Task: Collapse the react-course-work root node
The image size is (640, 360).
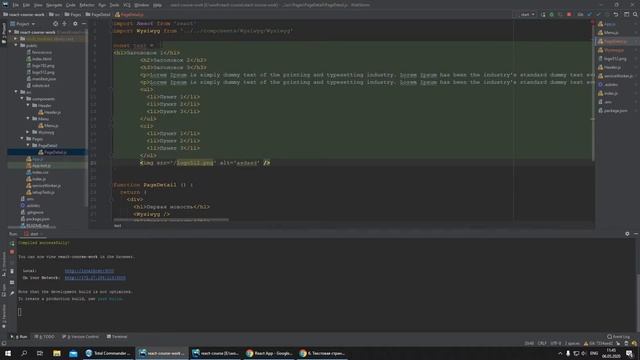Action: click(x=11, y=32)
